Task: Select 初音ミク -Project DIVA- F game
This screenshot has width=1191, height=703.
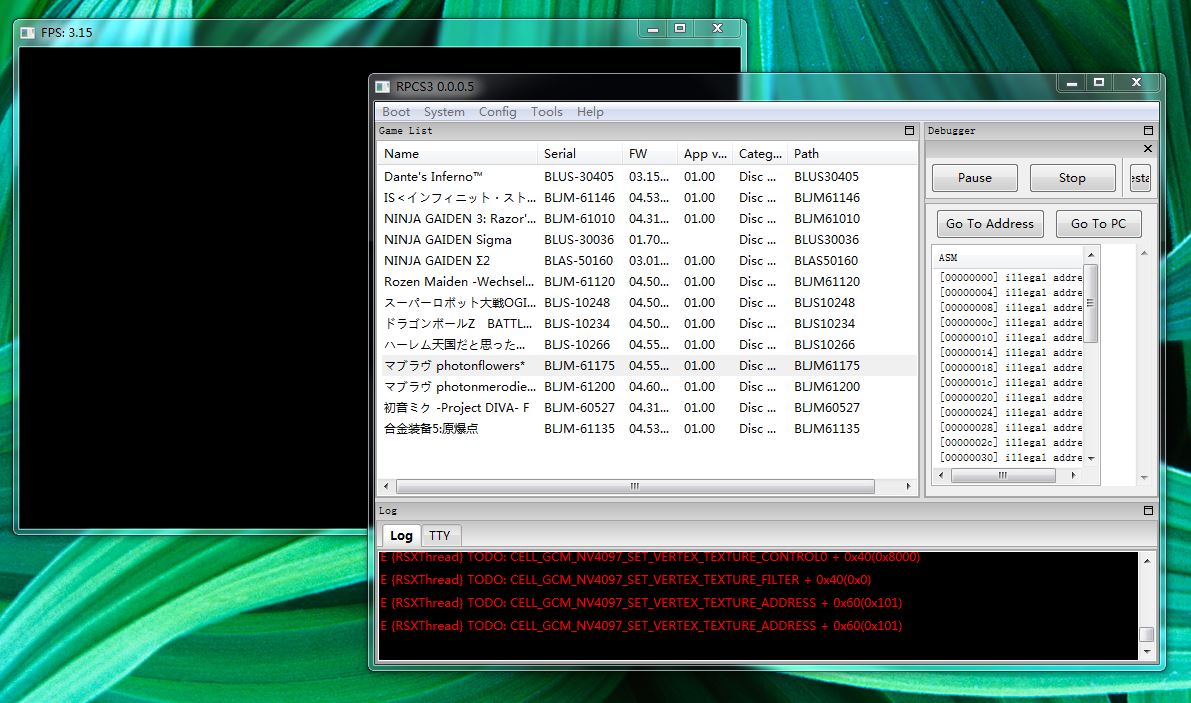Action: pyautogui.click(x=646, y=408)
